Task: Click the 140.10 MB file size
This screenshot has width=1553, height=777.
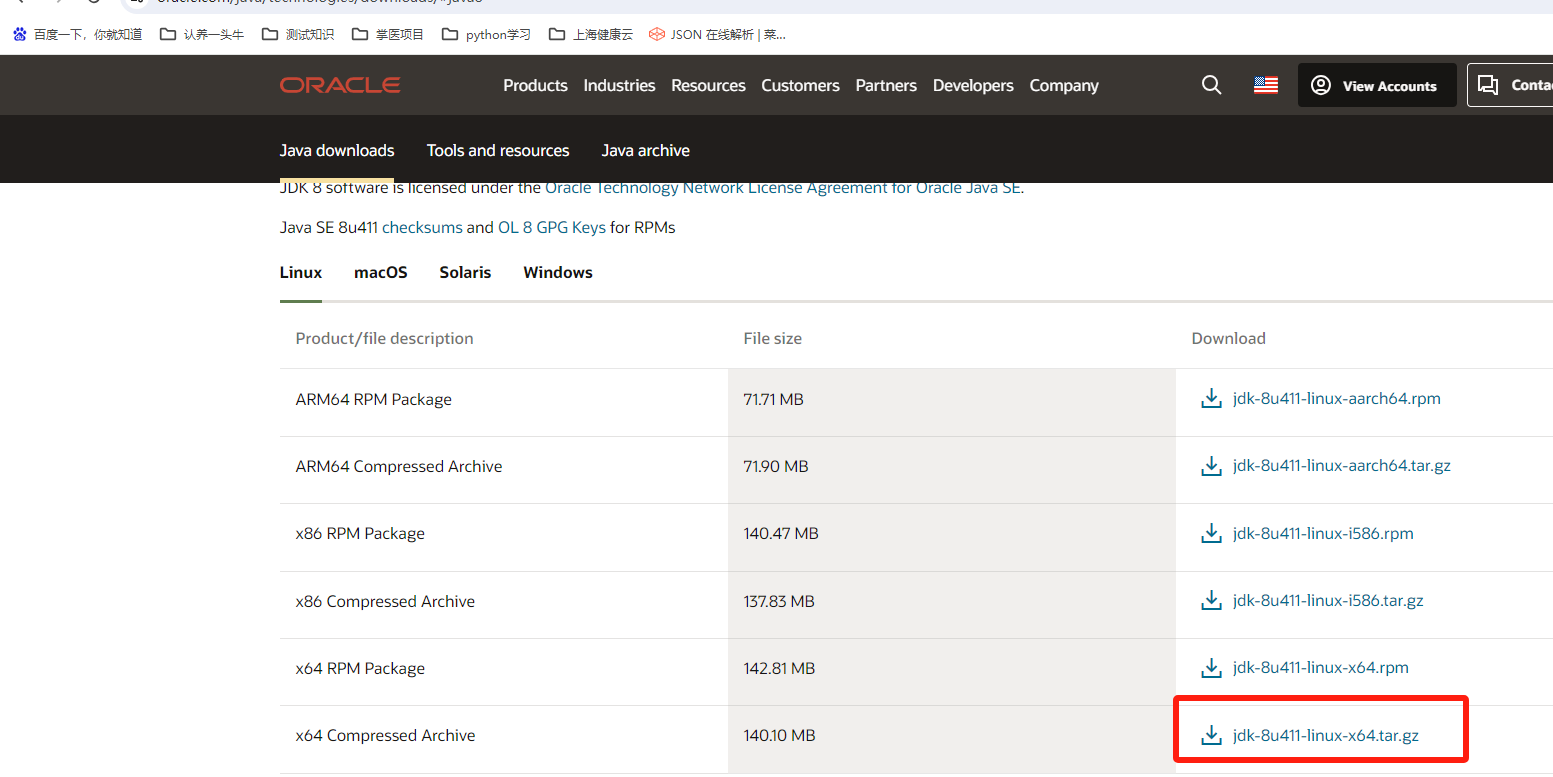Action: pyautogui.click(x=780, y=736)
